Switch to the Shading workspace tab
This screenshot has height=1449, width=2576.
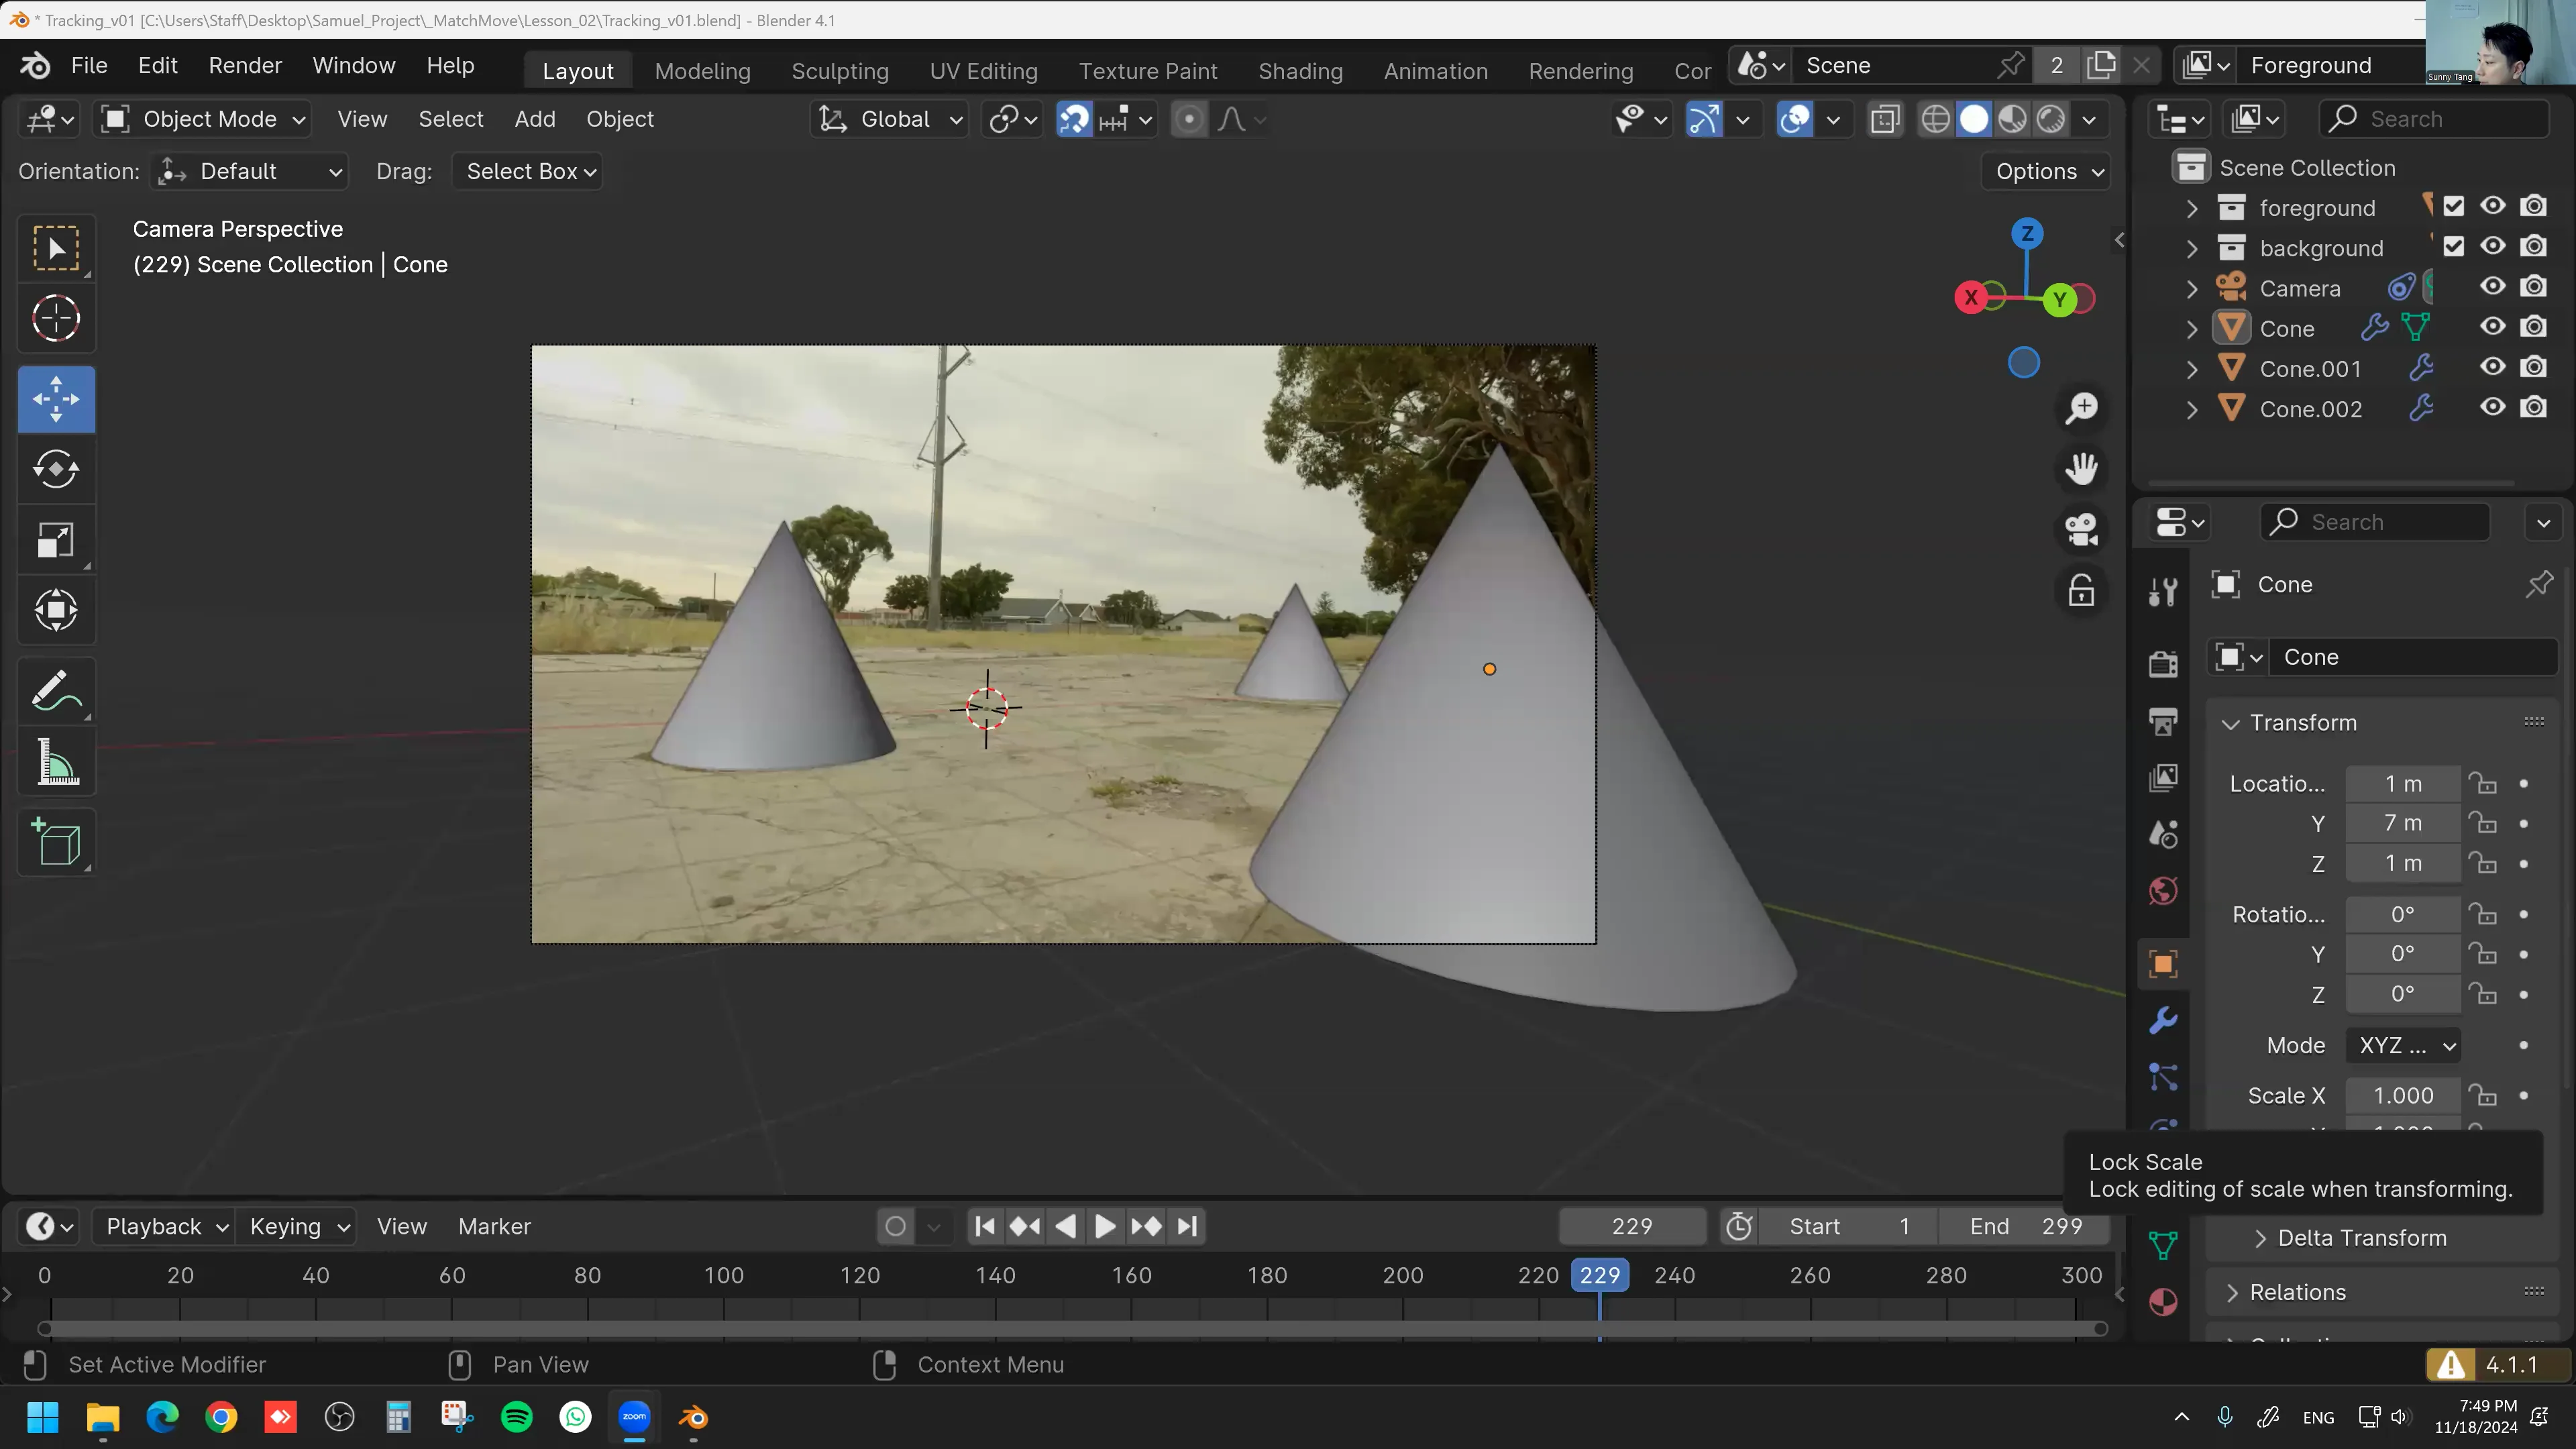pyautogui.click(x=1300, y=70)
